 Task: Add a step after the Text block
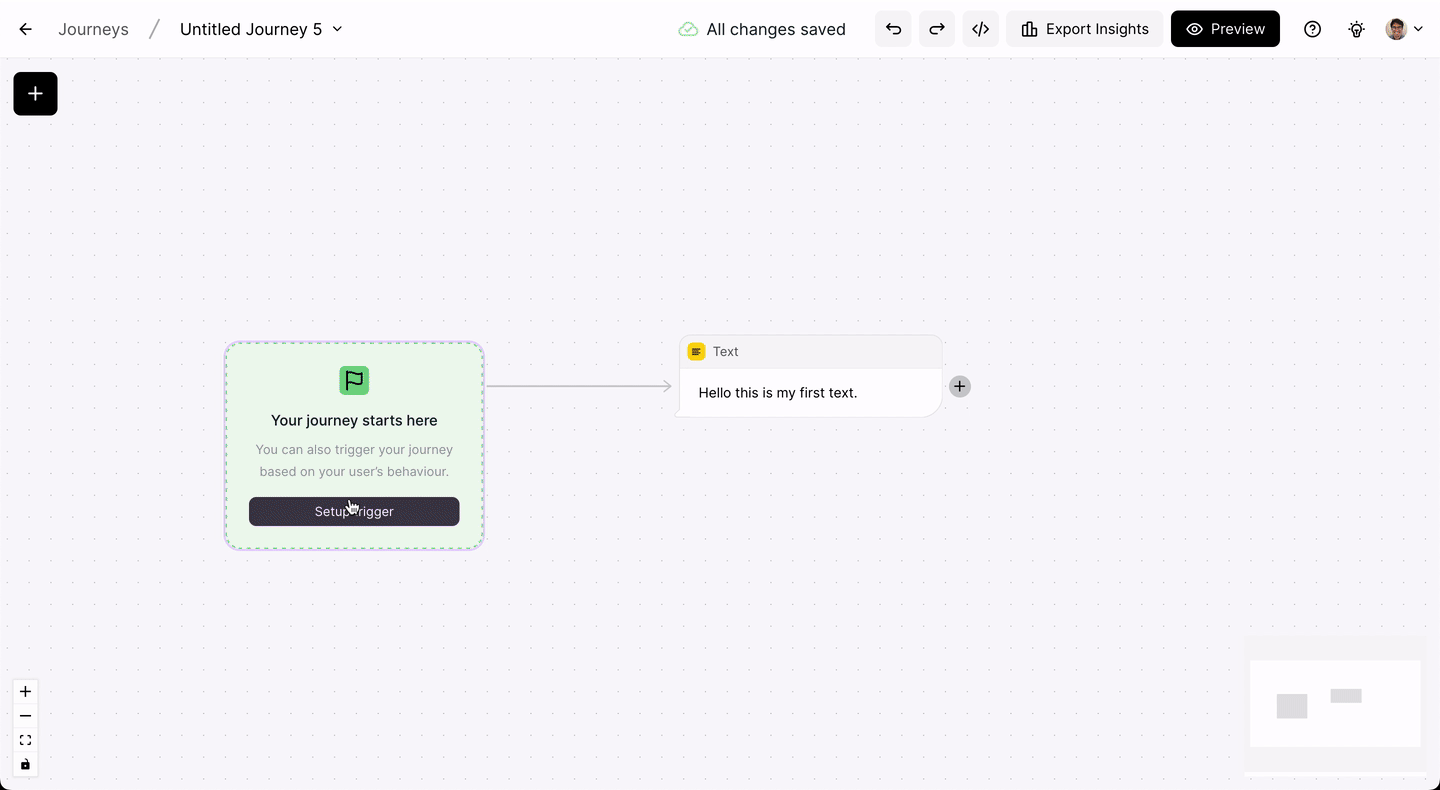click(959, 386)
